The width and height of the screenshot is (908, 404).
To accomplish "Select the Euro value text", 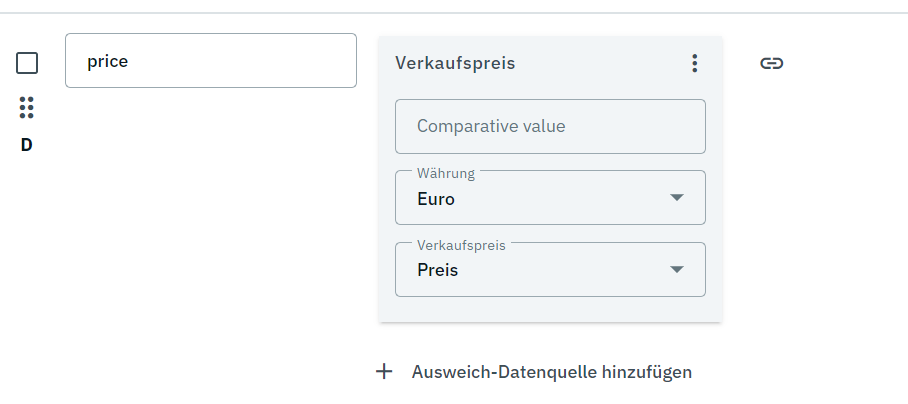I will (x=436, y=199).
